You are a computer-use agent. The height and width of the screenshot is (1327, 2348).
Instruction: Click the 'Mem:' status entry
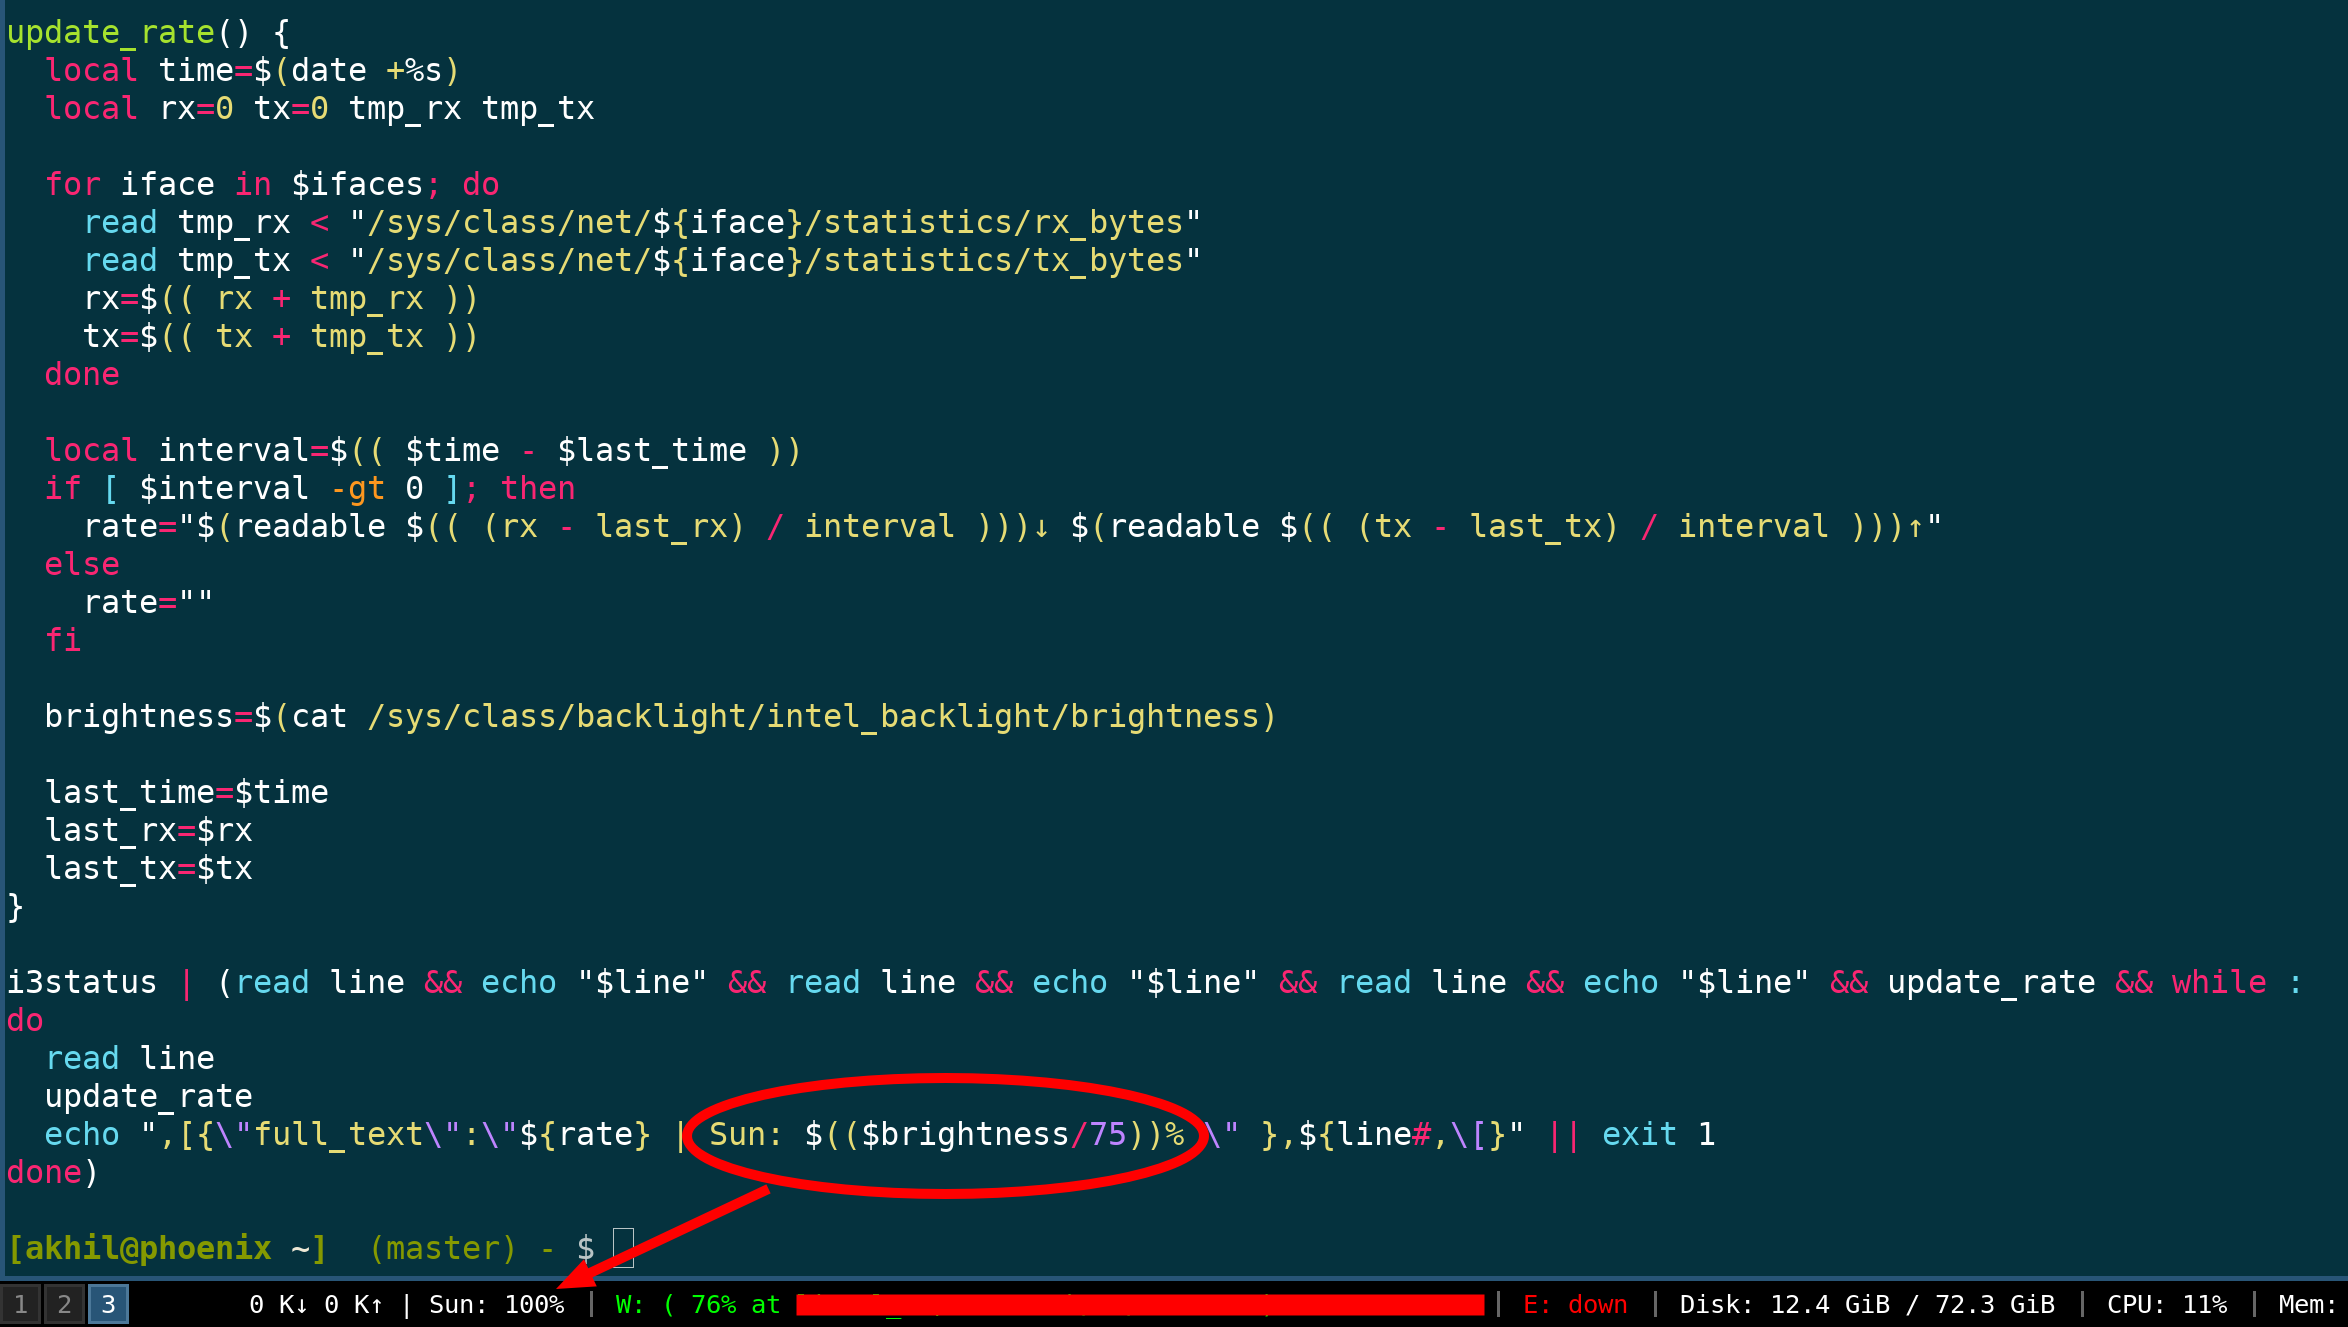coord(2309,1304)
